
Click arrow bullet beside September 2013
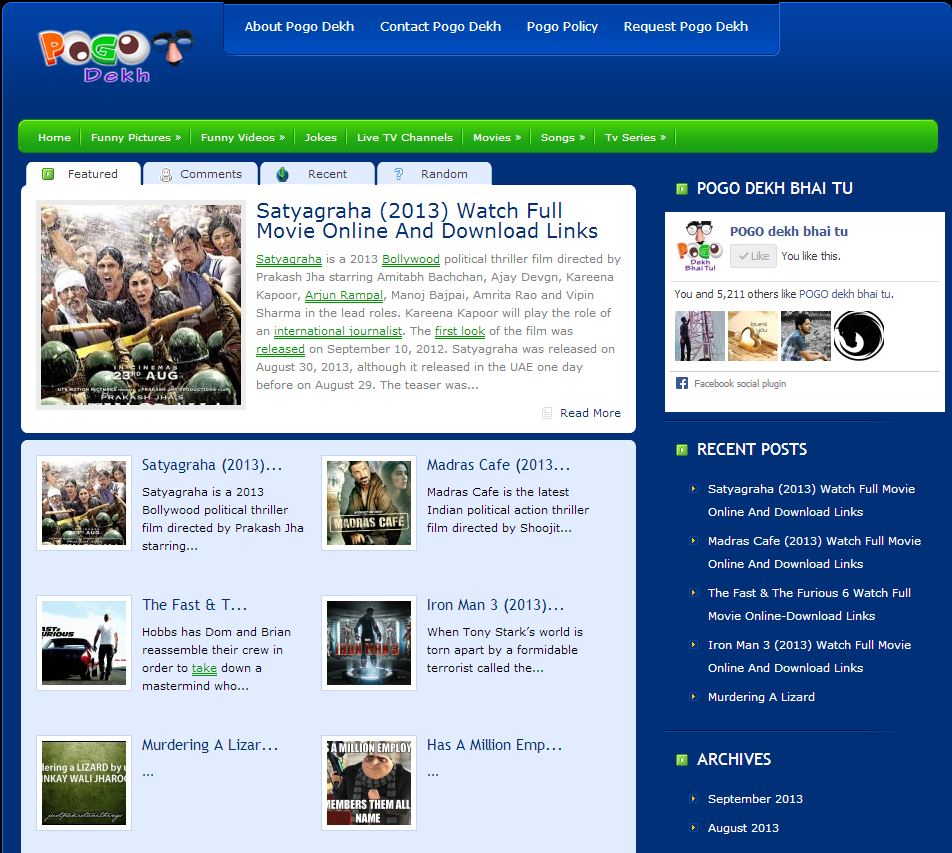pyautogui.click(x=693, y=799)
